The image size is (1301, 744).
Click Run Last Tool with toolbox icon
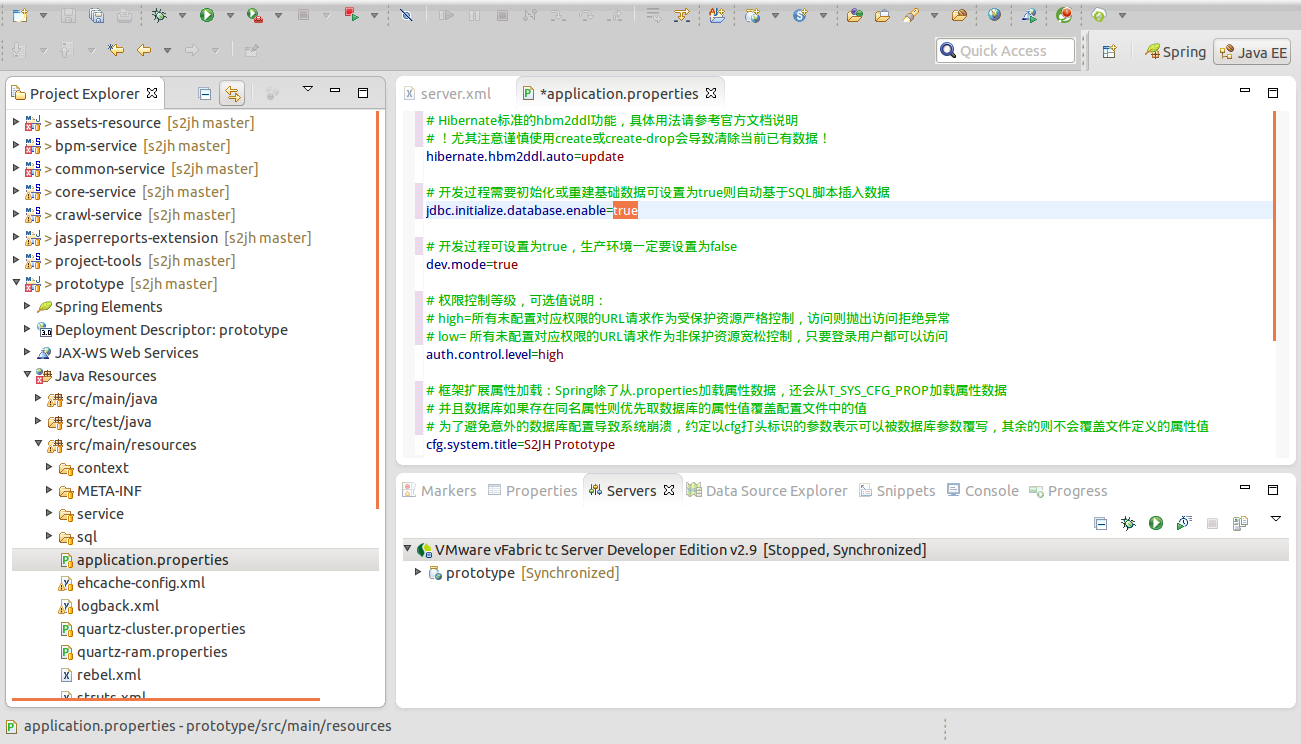pyautogui.click(x=255, y=15)
